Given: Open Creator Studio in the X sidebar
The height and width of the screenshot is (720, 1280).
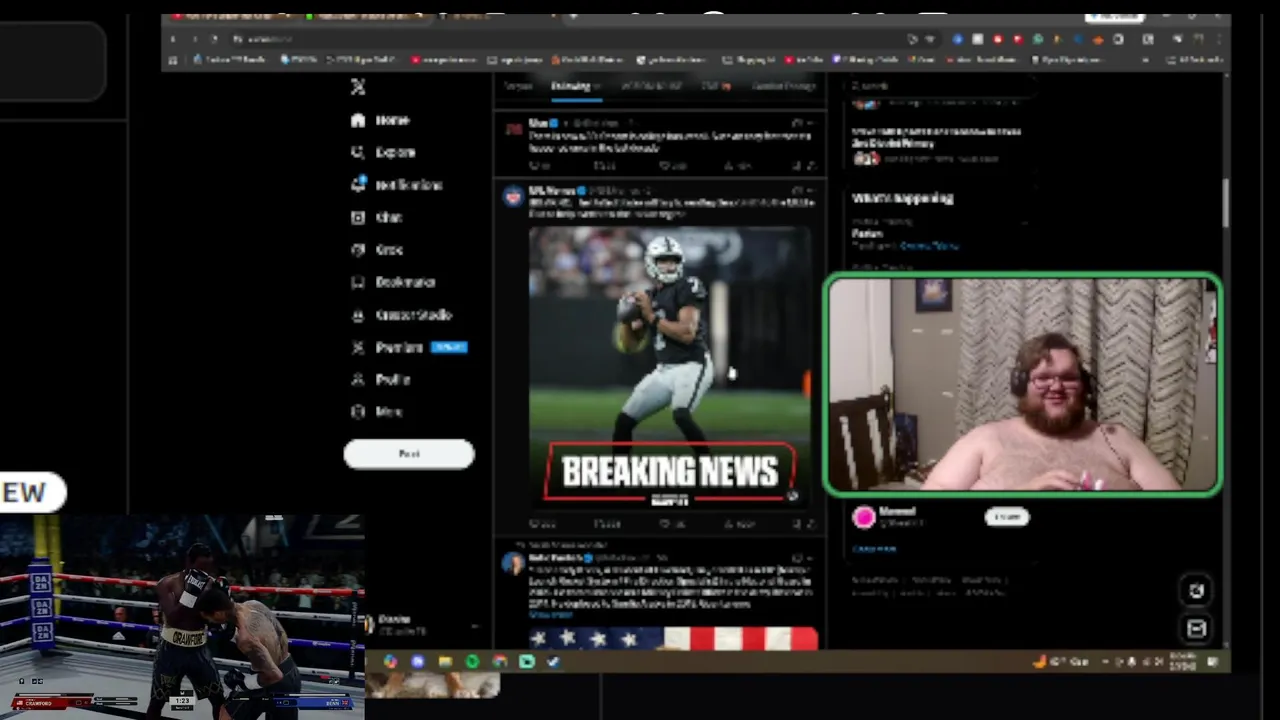Looking at the screenshot, I should click(402, 315).
